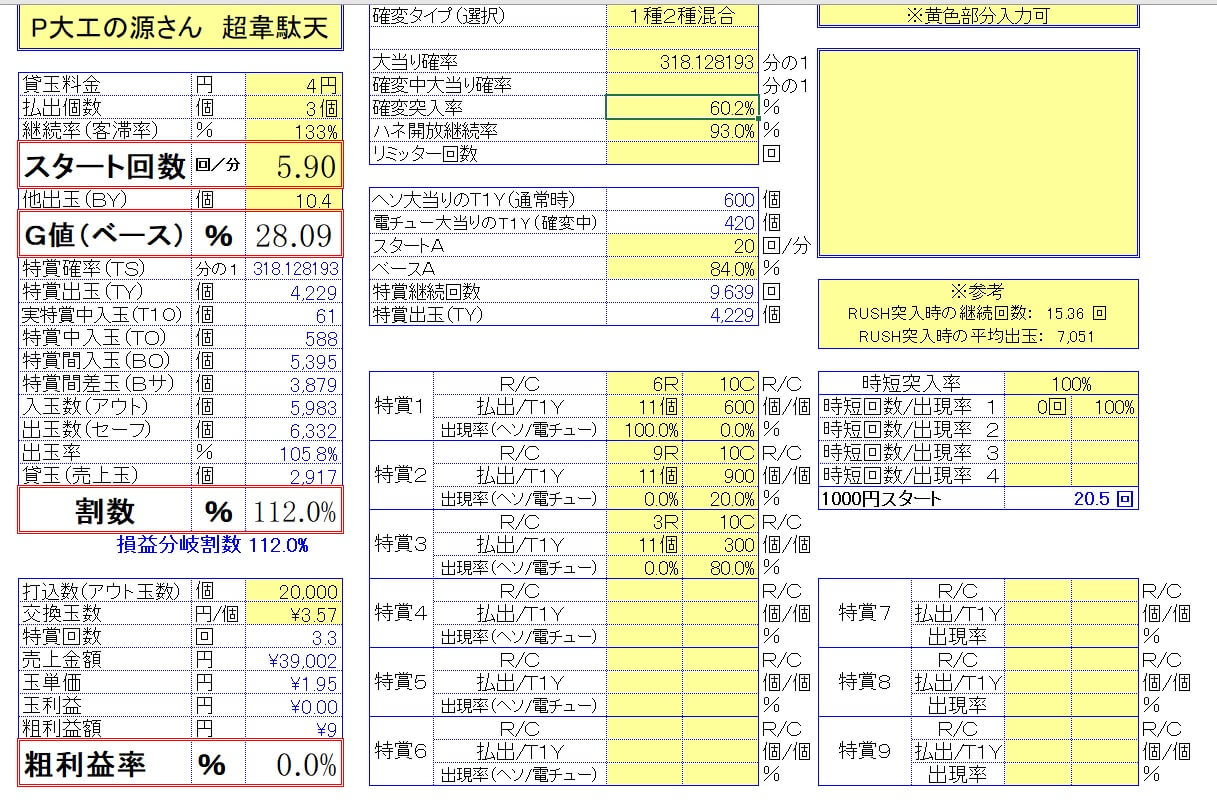
Task: Click the 確変突入率 cell showing 60.2%
Action: tap(682, 108)
